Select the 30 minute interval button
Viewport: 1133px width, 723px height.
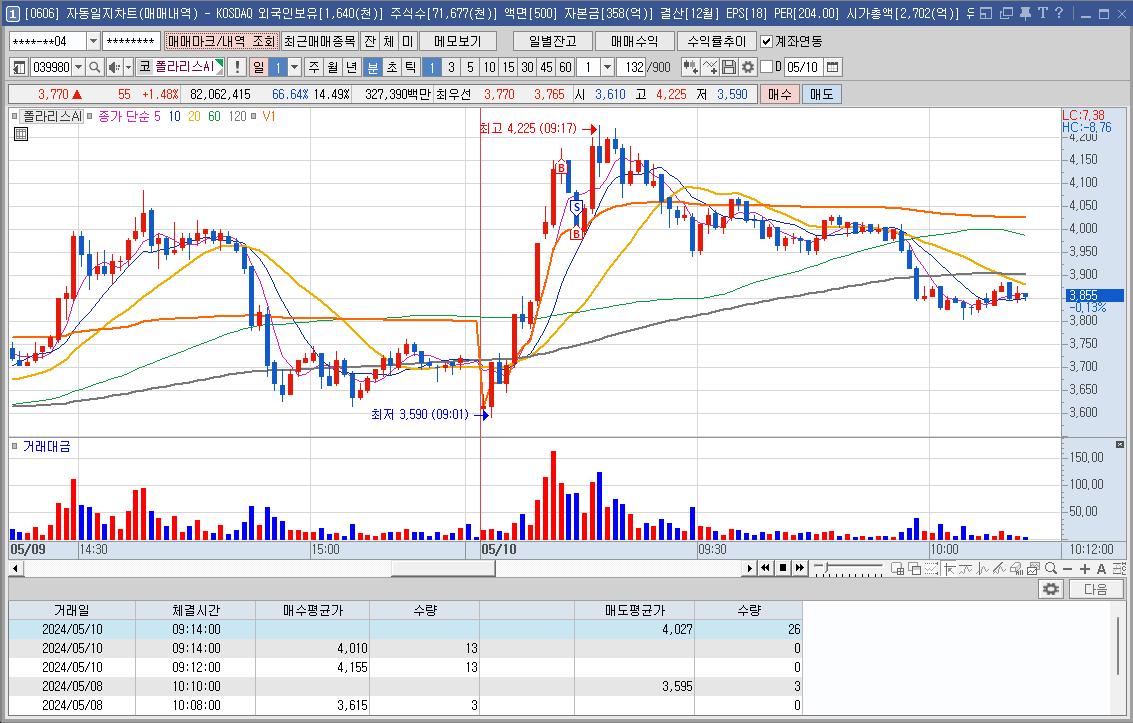pos(527,67)
